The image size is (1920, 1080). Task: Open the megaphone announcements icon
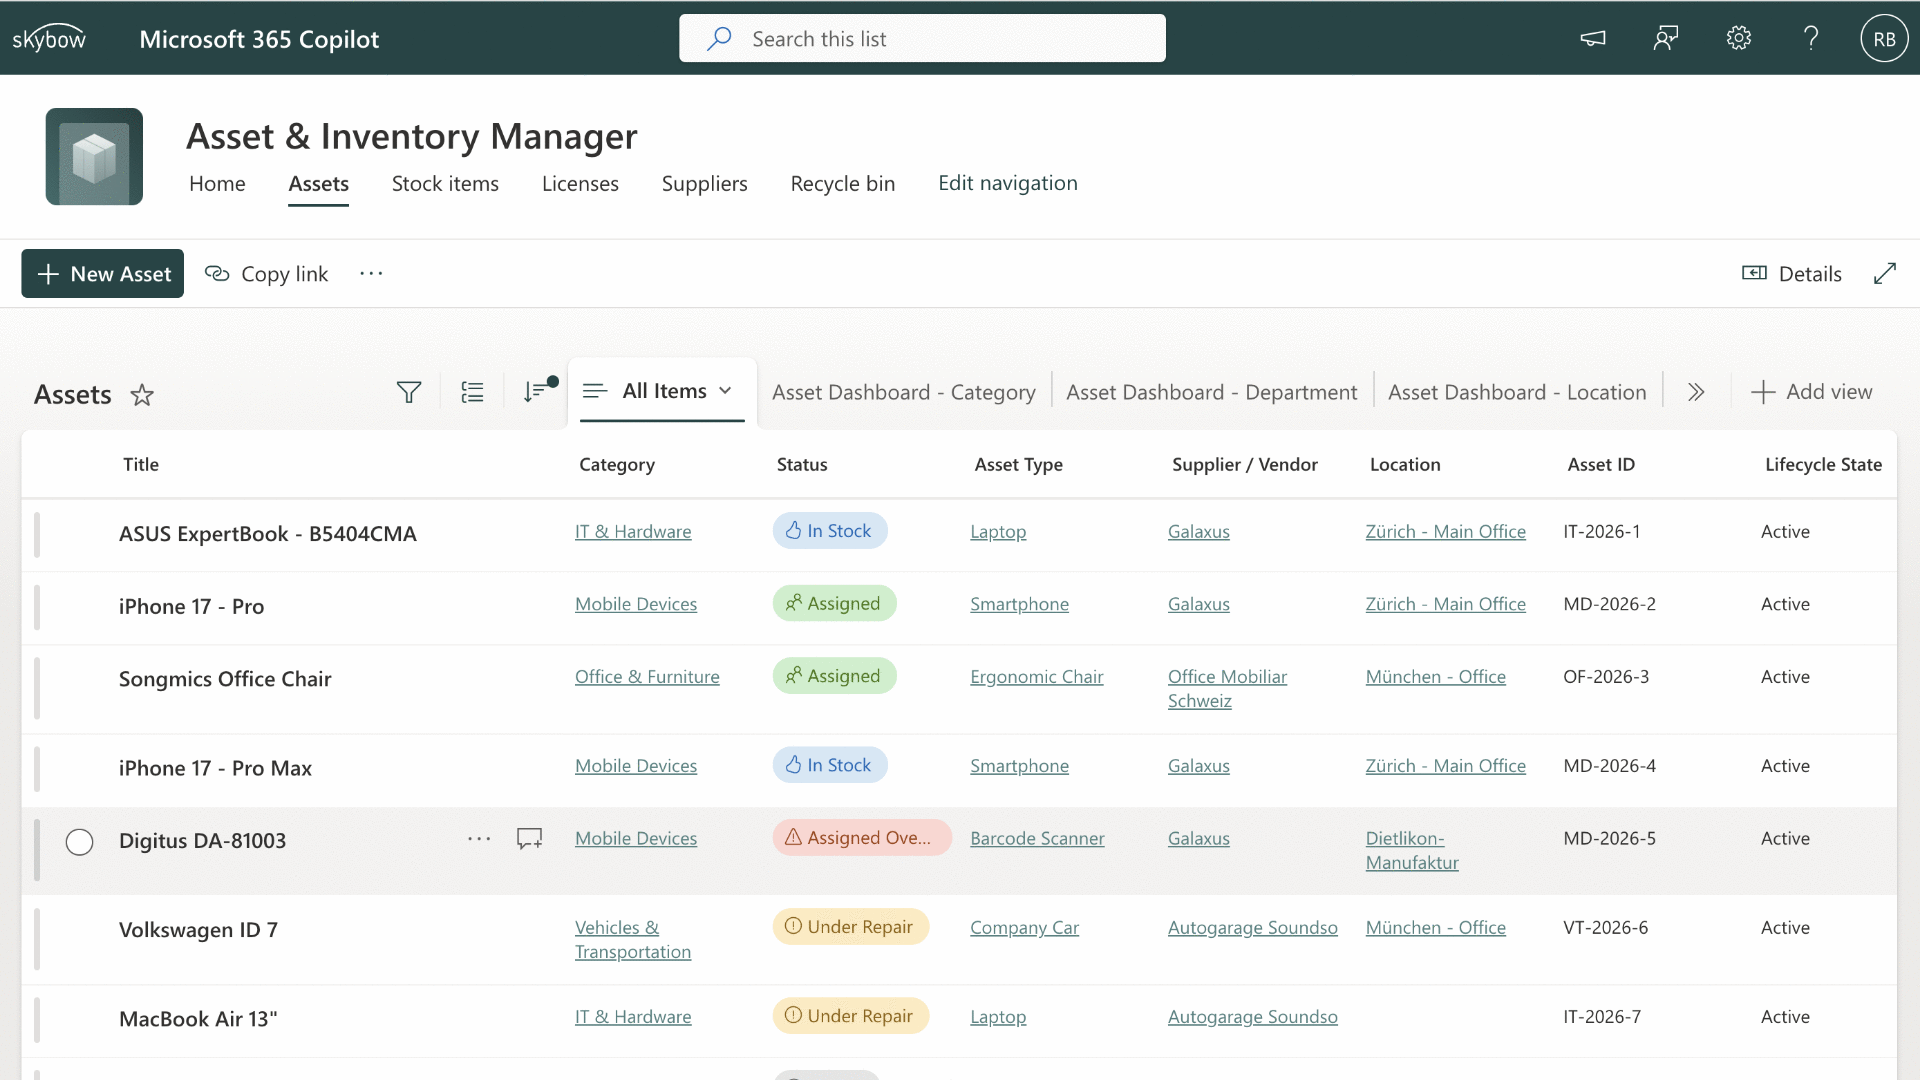[x=1593, y=38]
